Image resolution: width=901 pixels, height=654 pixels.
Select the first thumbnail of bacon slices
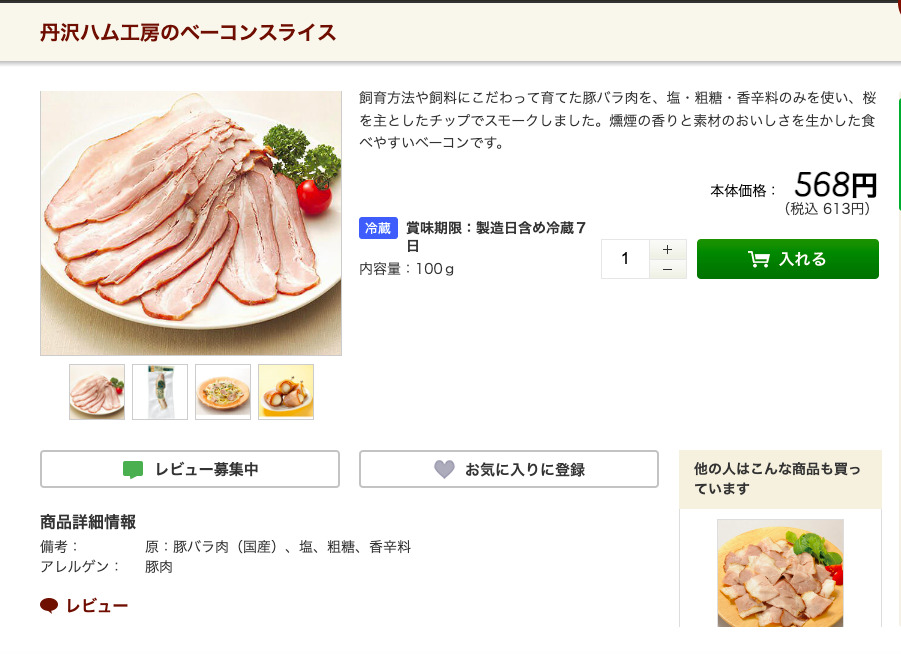(97, 391)
